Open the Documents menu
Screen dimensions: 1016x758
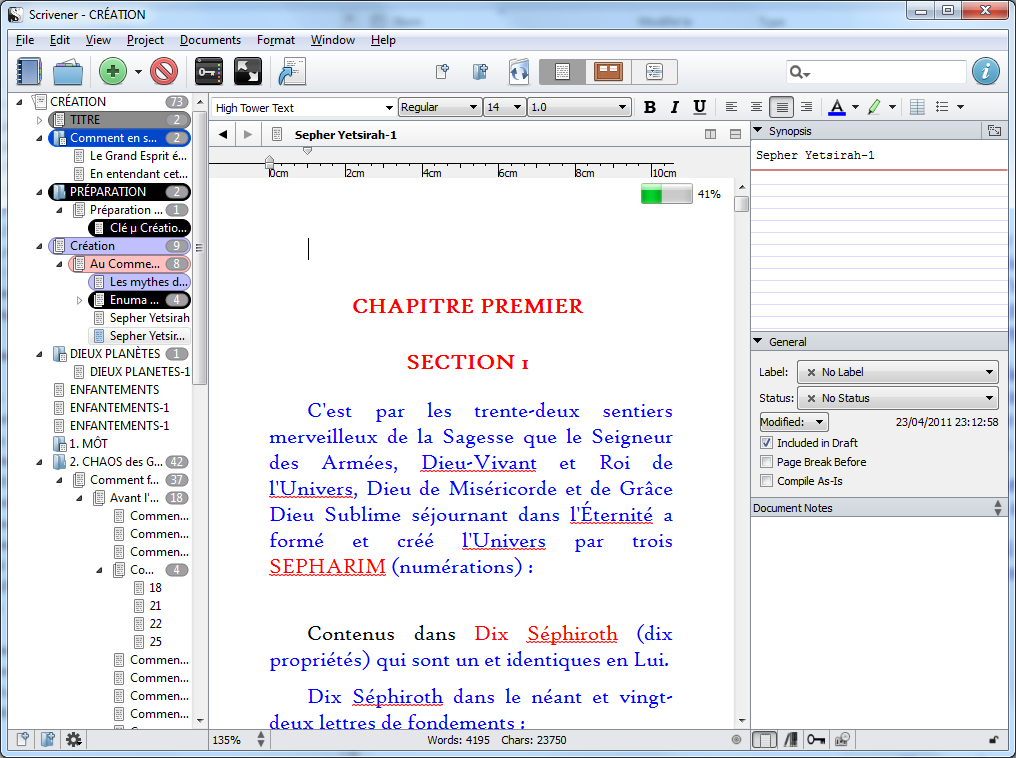coord(210,40)
